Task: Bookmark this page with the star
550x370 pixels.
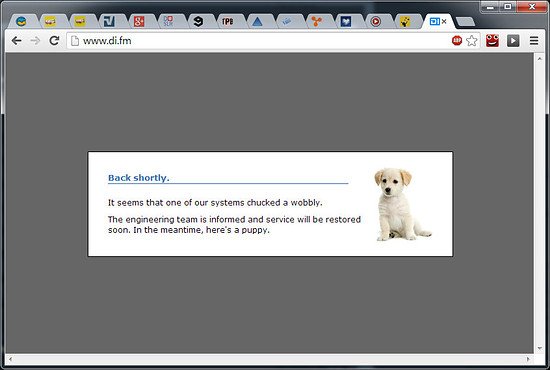Action: point(472,41)
